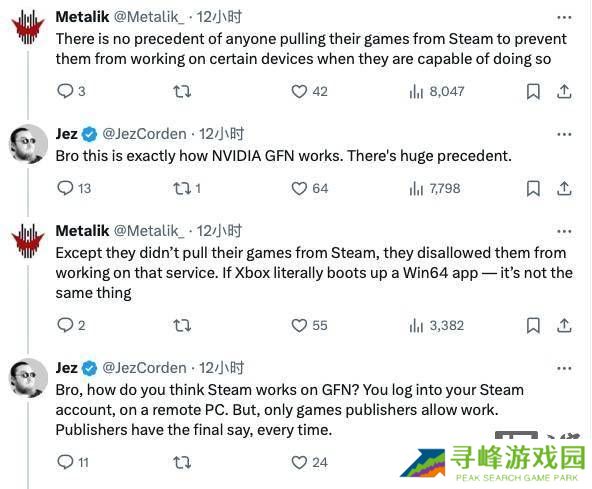The width and height of the screenshot is (592, 489).
Task: Like the tweet with 42 likes
Action: (x=309, y=91)
